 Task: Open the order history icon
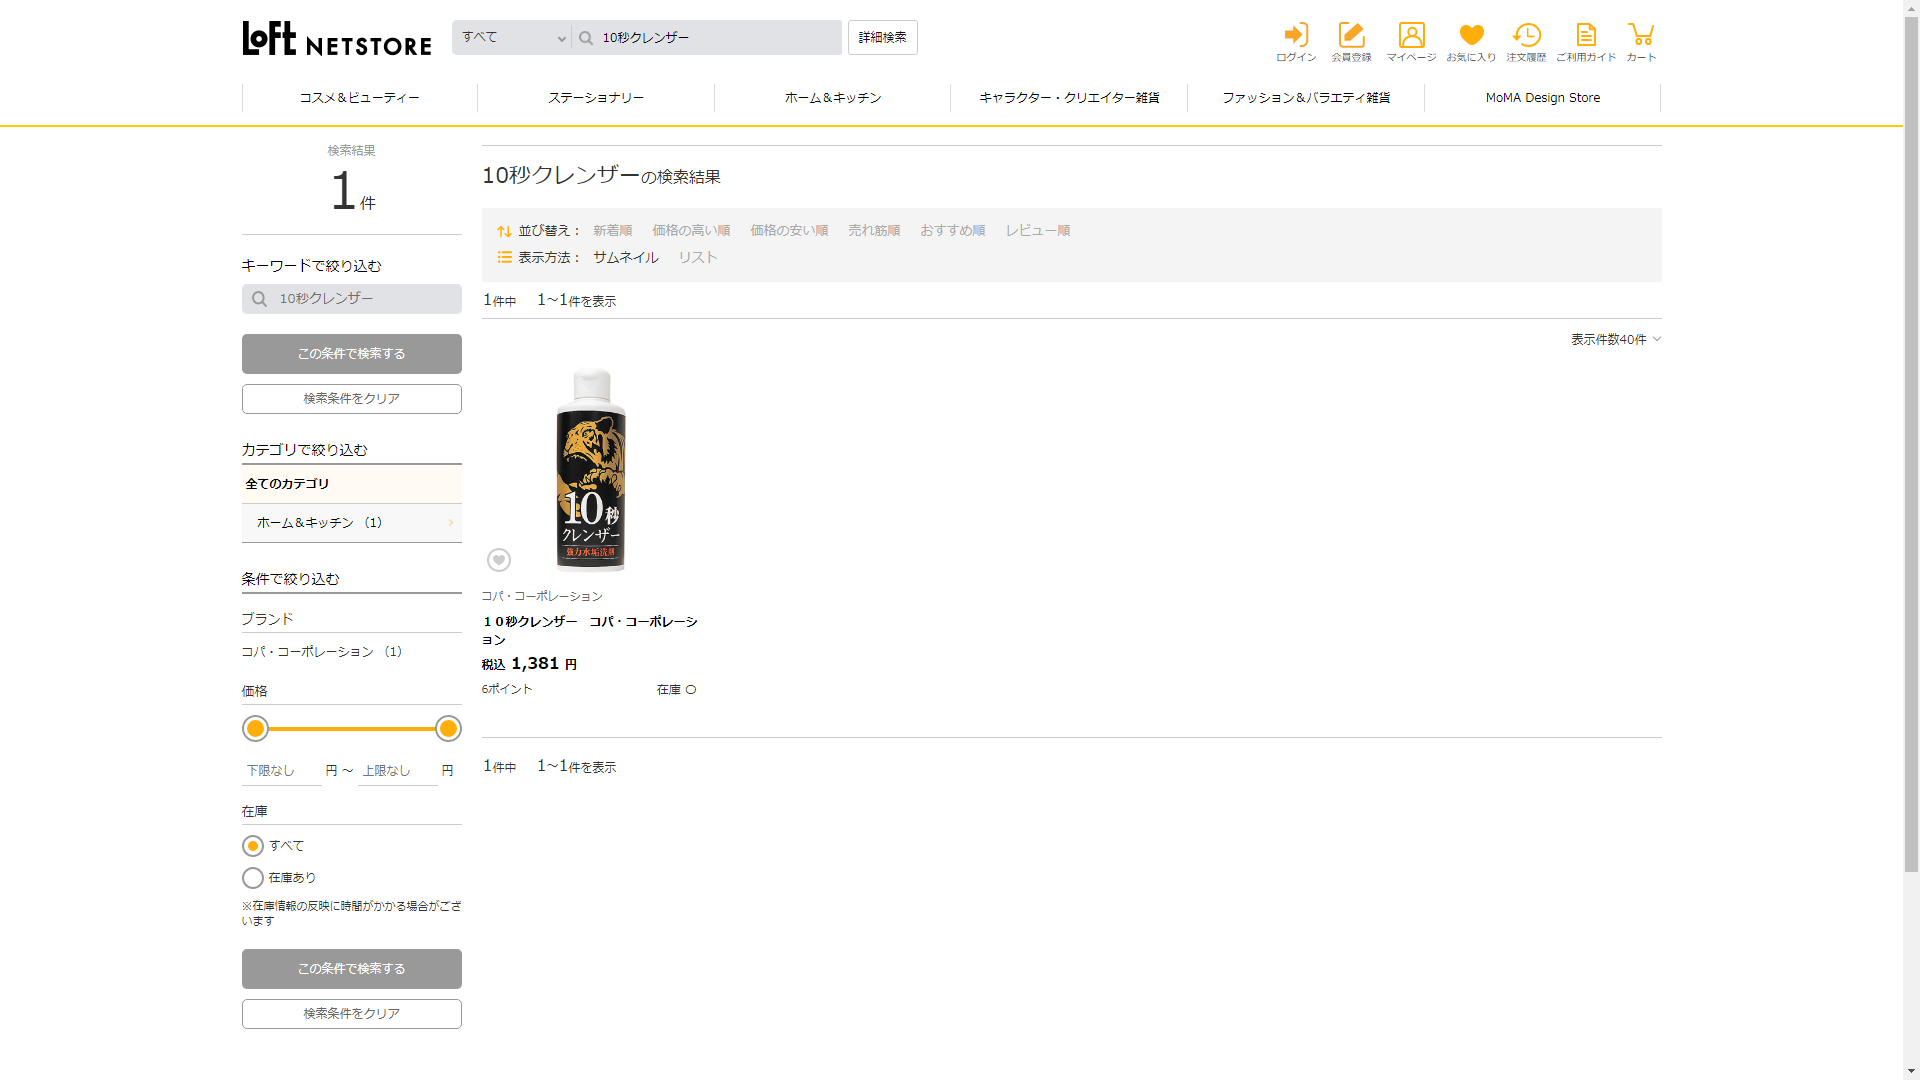(1526, 37)
